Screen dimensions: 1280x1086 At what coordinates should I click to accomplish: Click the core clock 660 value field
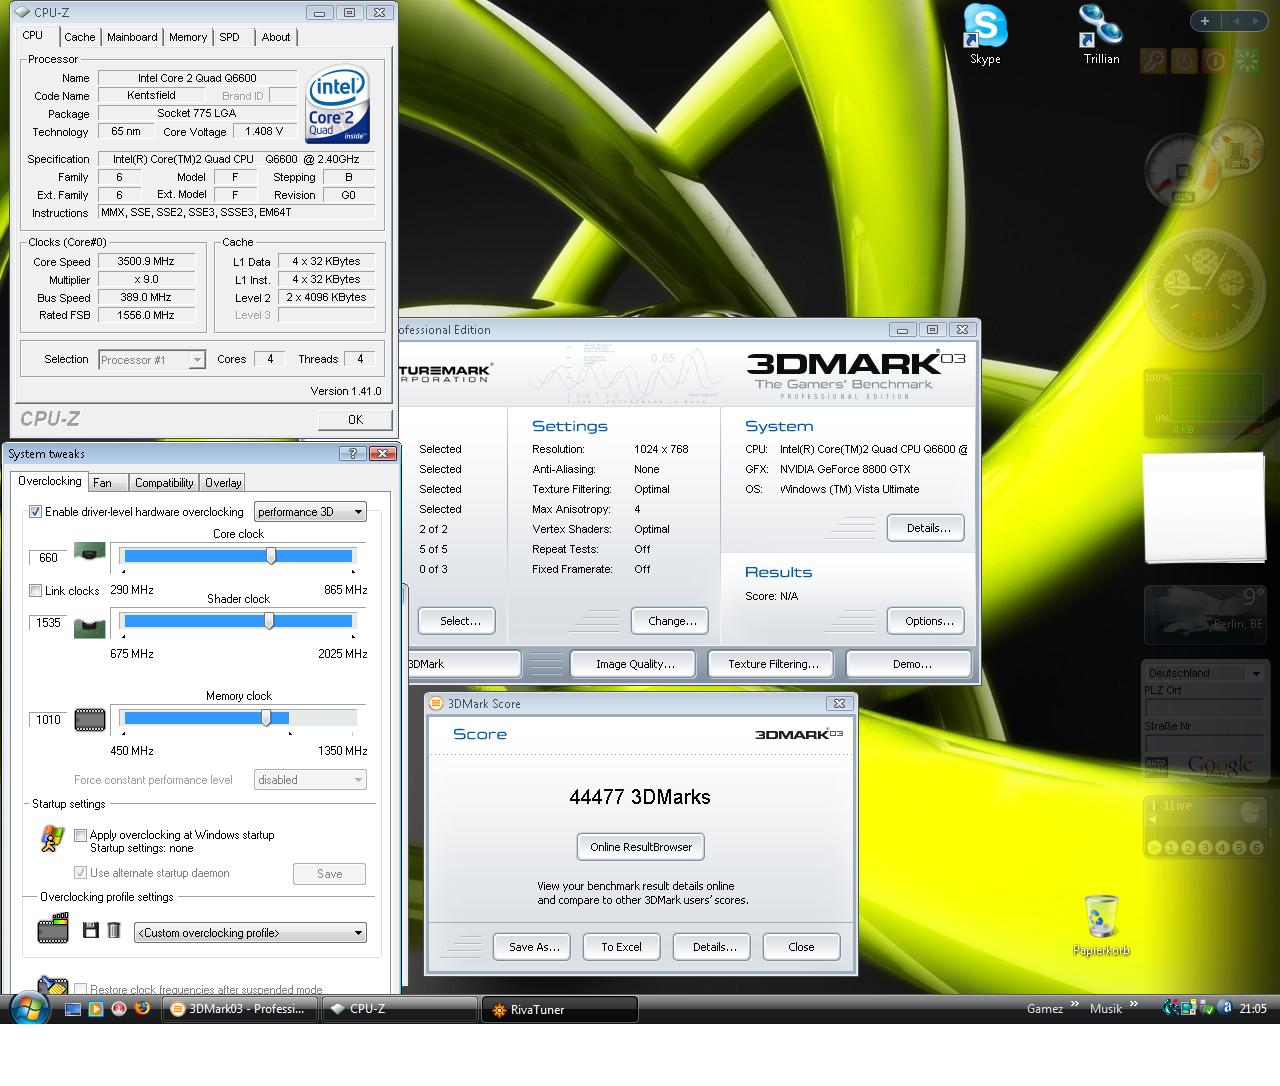(48, 557)
